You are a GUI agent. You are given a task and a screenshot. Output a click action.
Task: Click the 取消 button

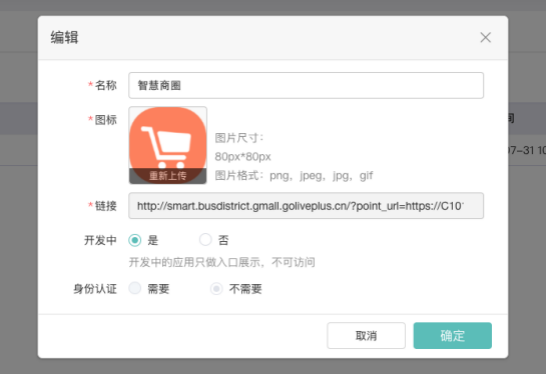pos(366,336)
